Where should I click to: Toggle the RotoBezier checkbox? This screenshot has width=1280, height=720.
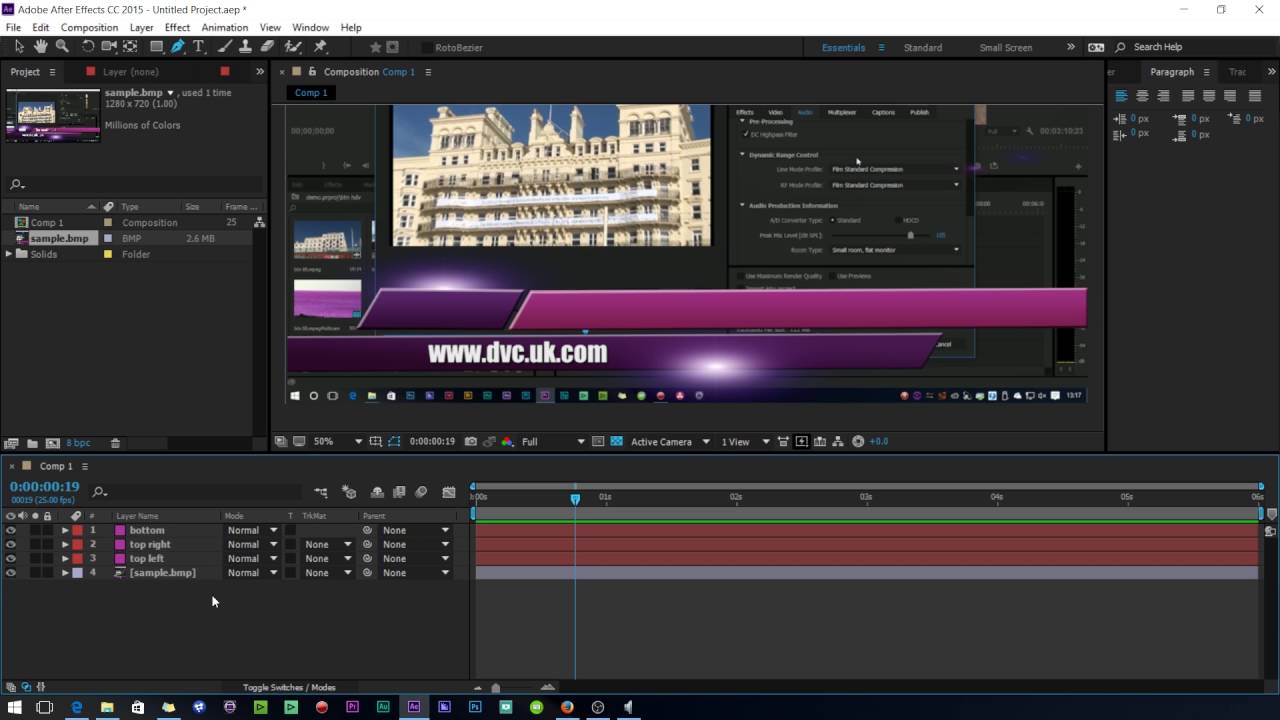[427, 47]
